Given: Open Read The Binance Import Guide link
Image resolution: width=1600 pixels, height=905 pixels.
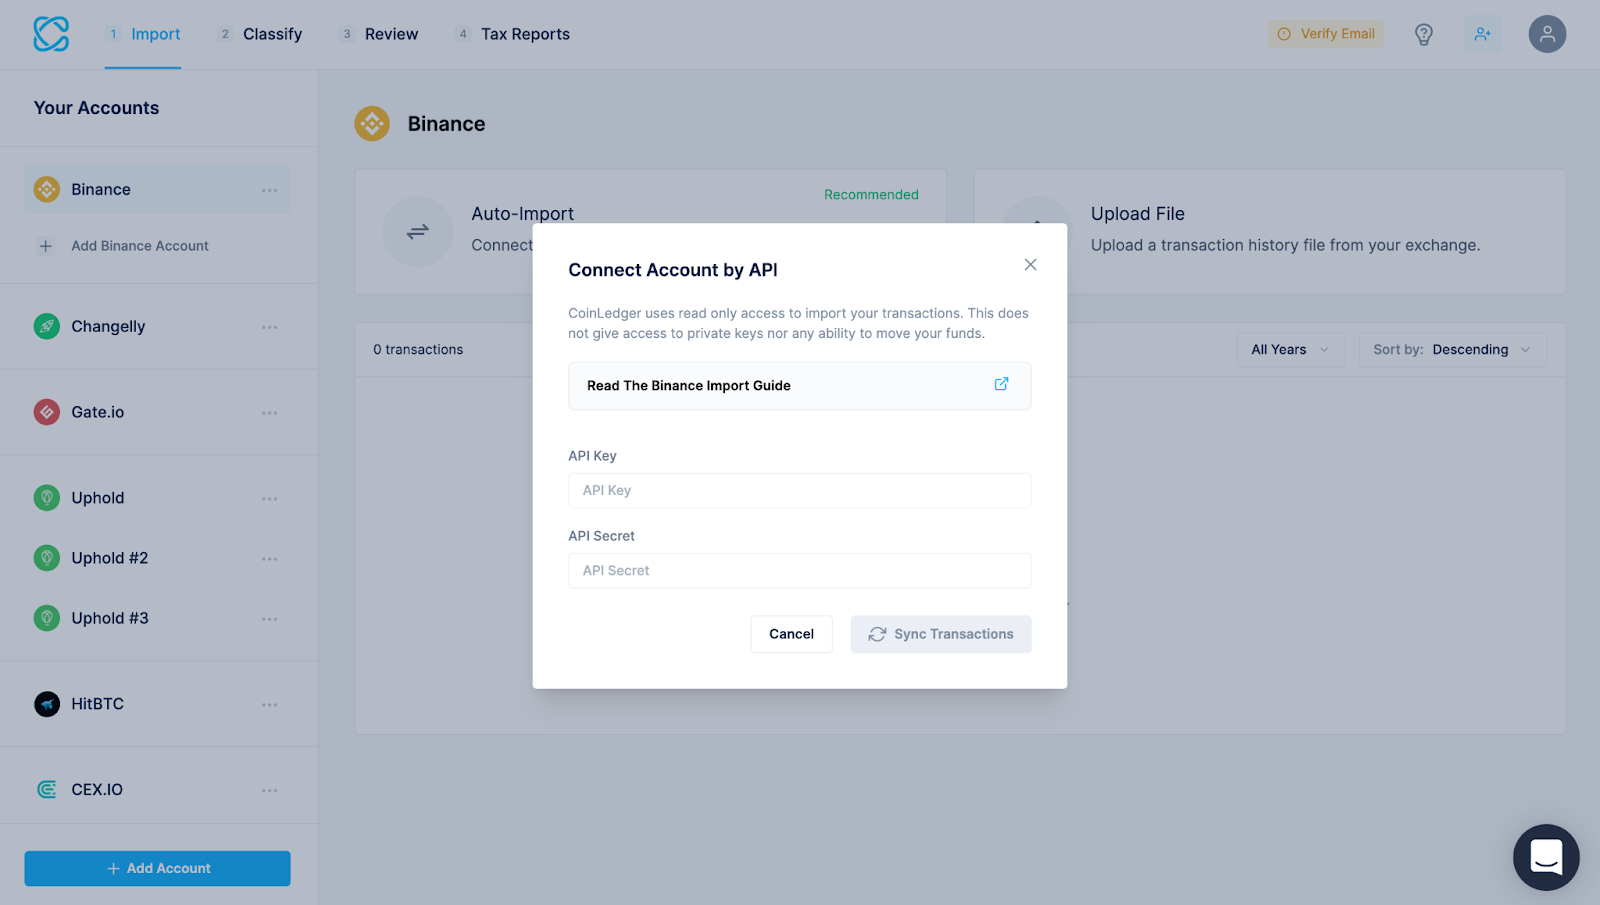Looking at the screenshot, I should tap(800, 386).
